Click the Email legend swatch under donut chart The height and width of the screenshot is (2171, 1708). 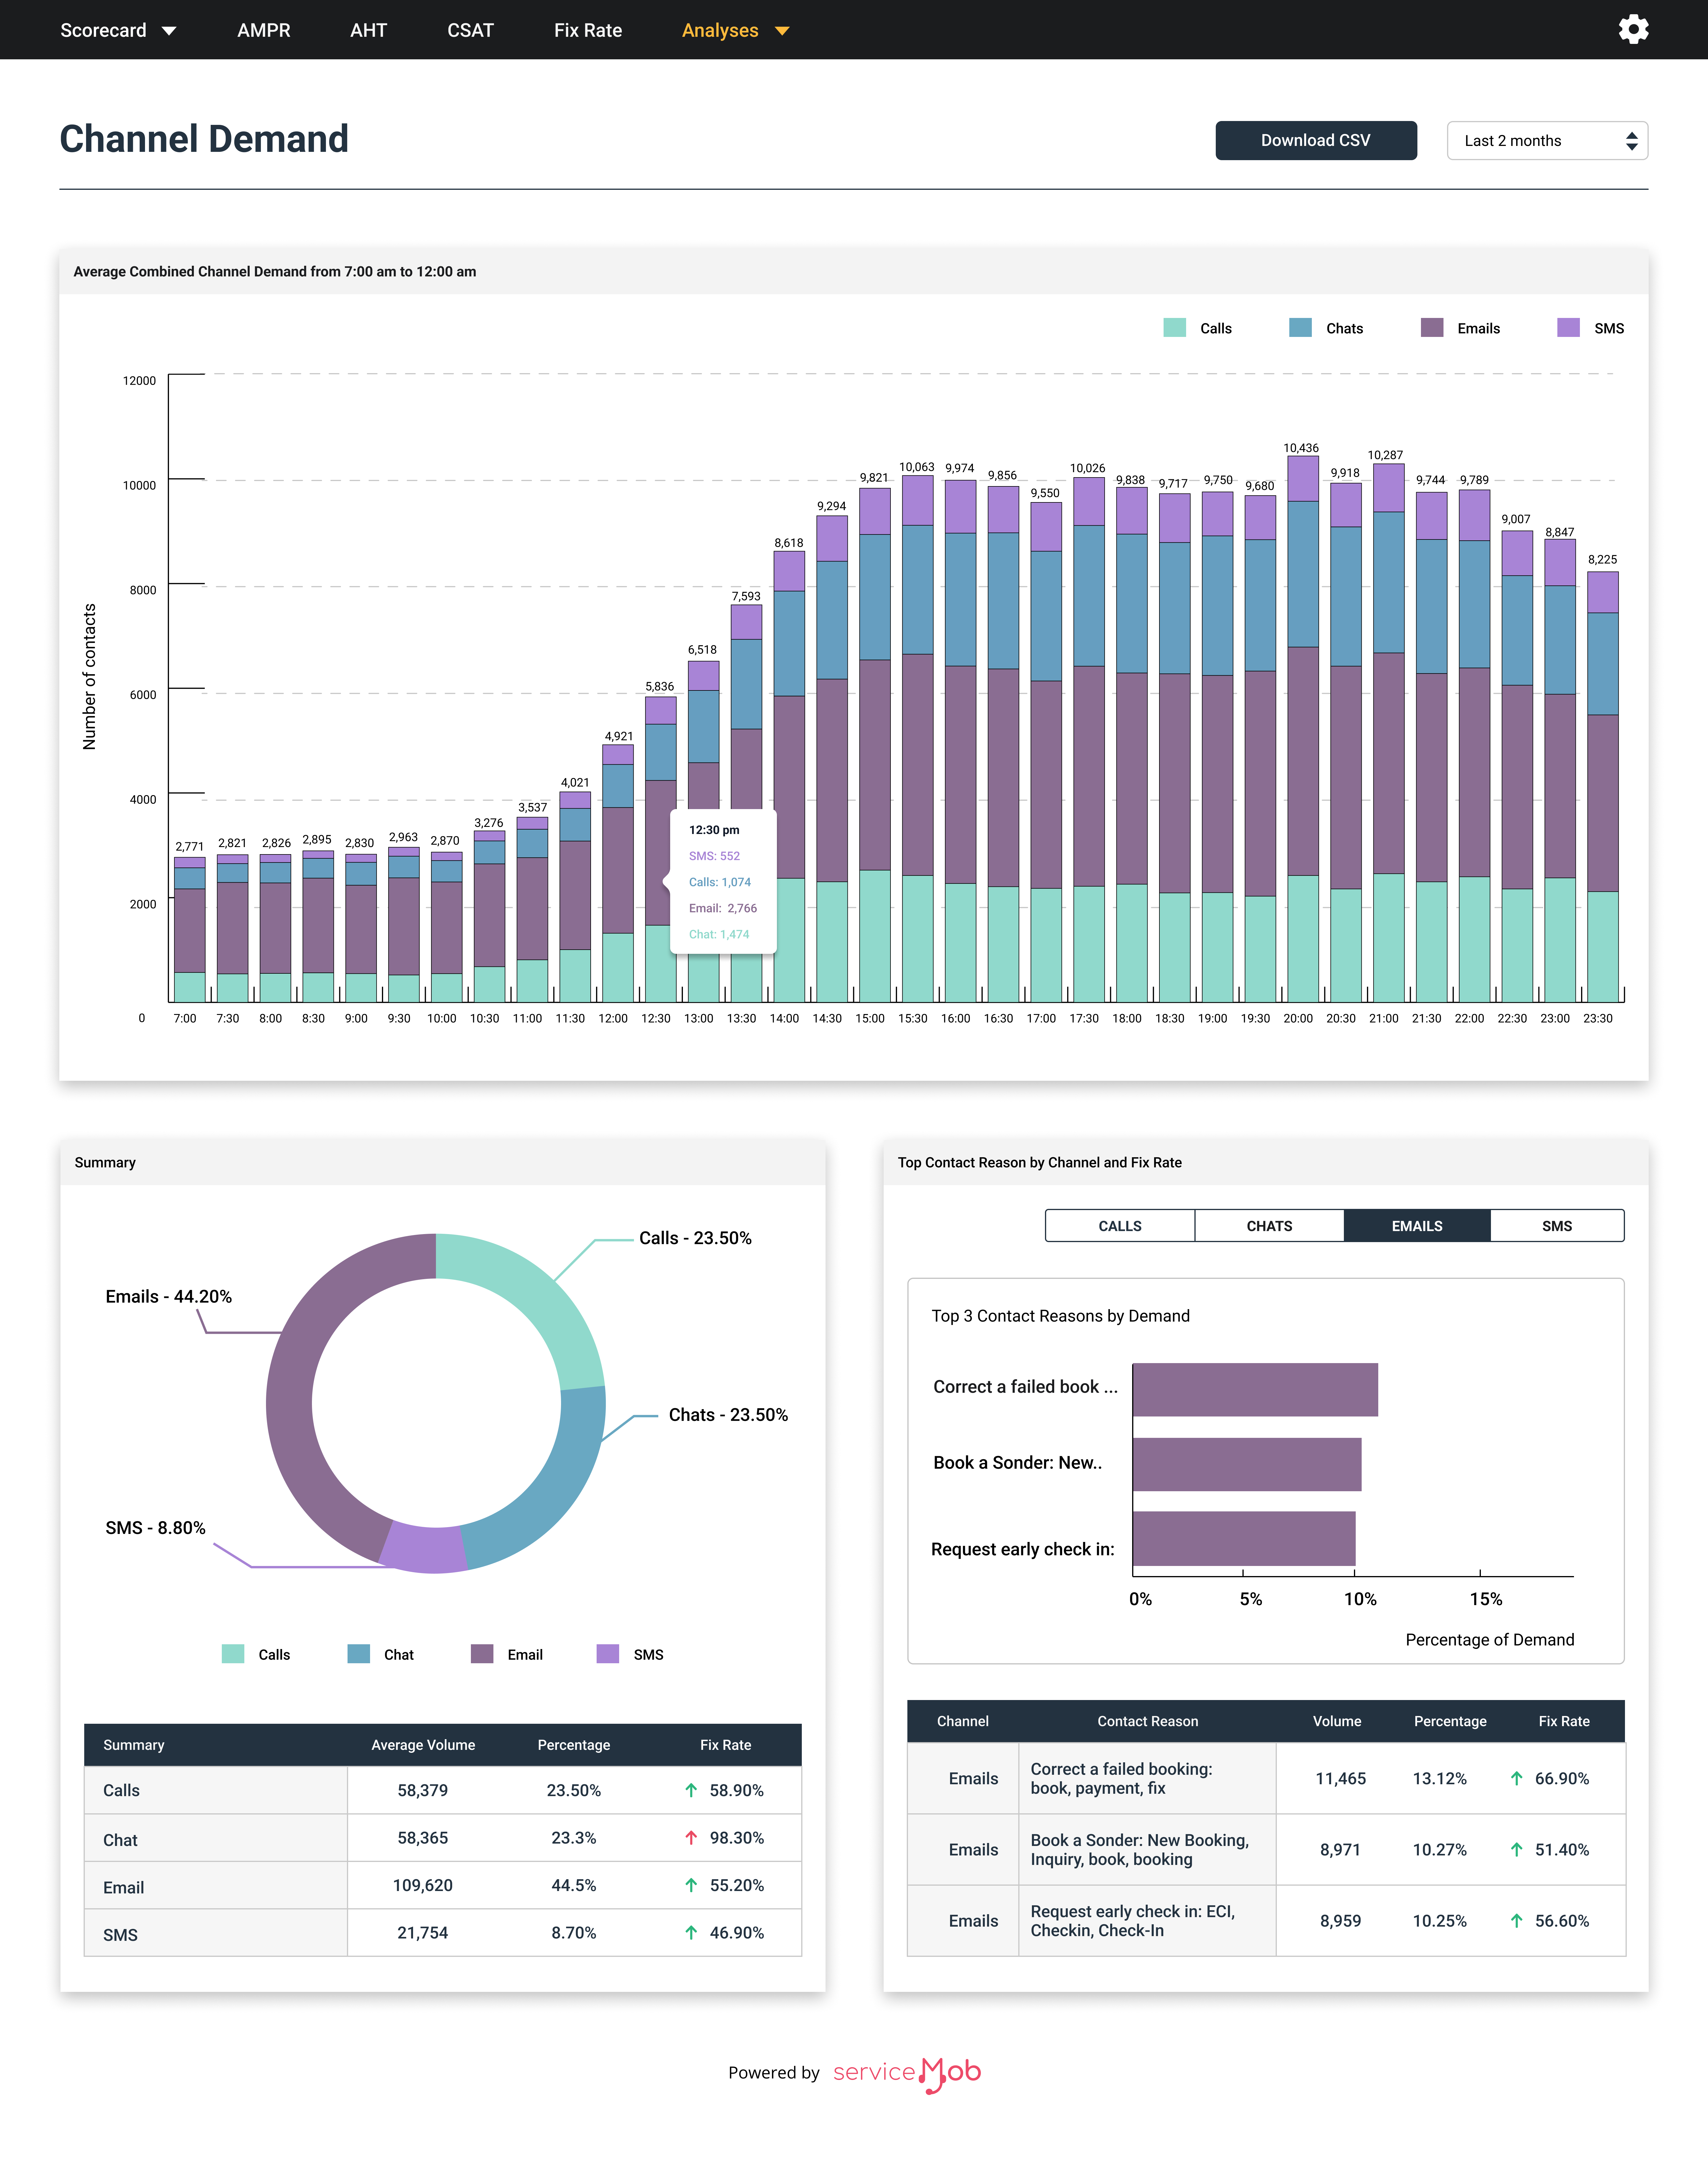tap(482, 1654)
